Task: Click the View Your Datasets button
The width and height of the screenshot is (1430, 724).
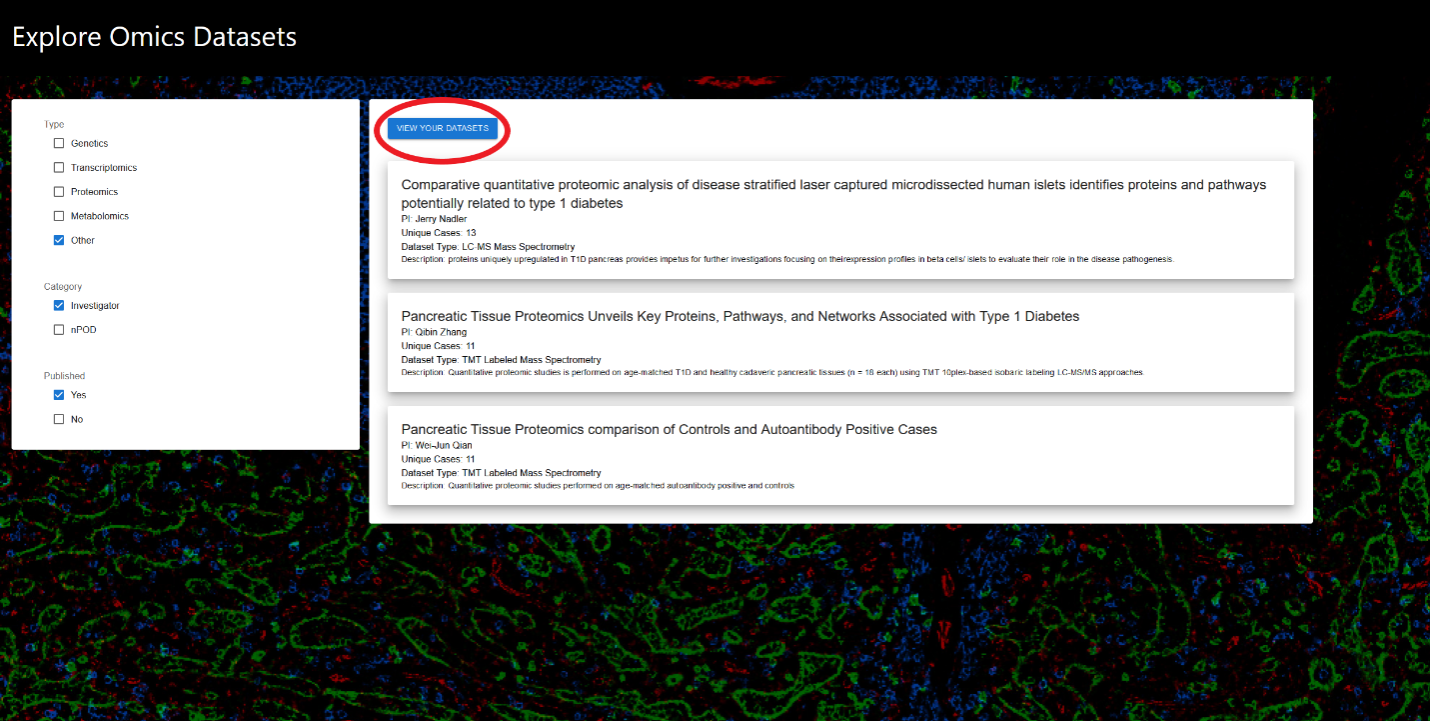Action: (442, 128)
